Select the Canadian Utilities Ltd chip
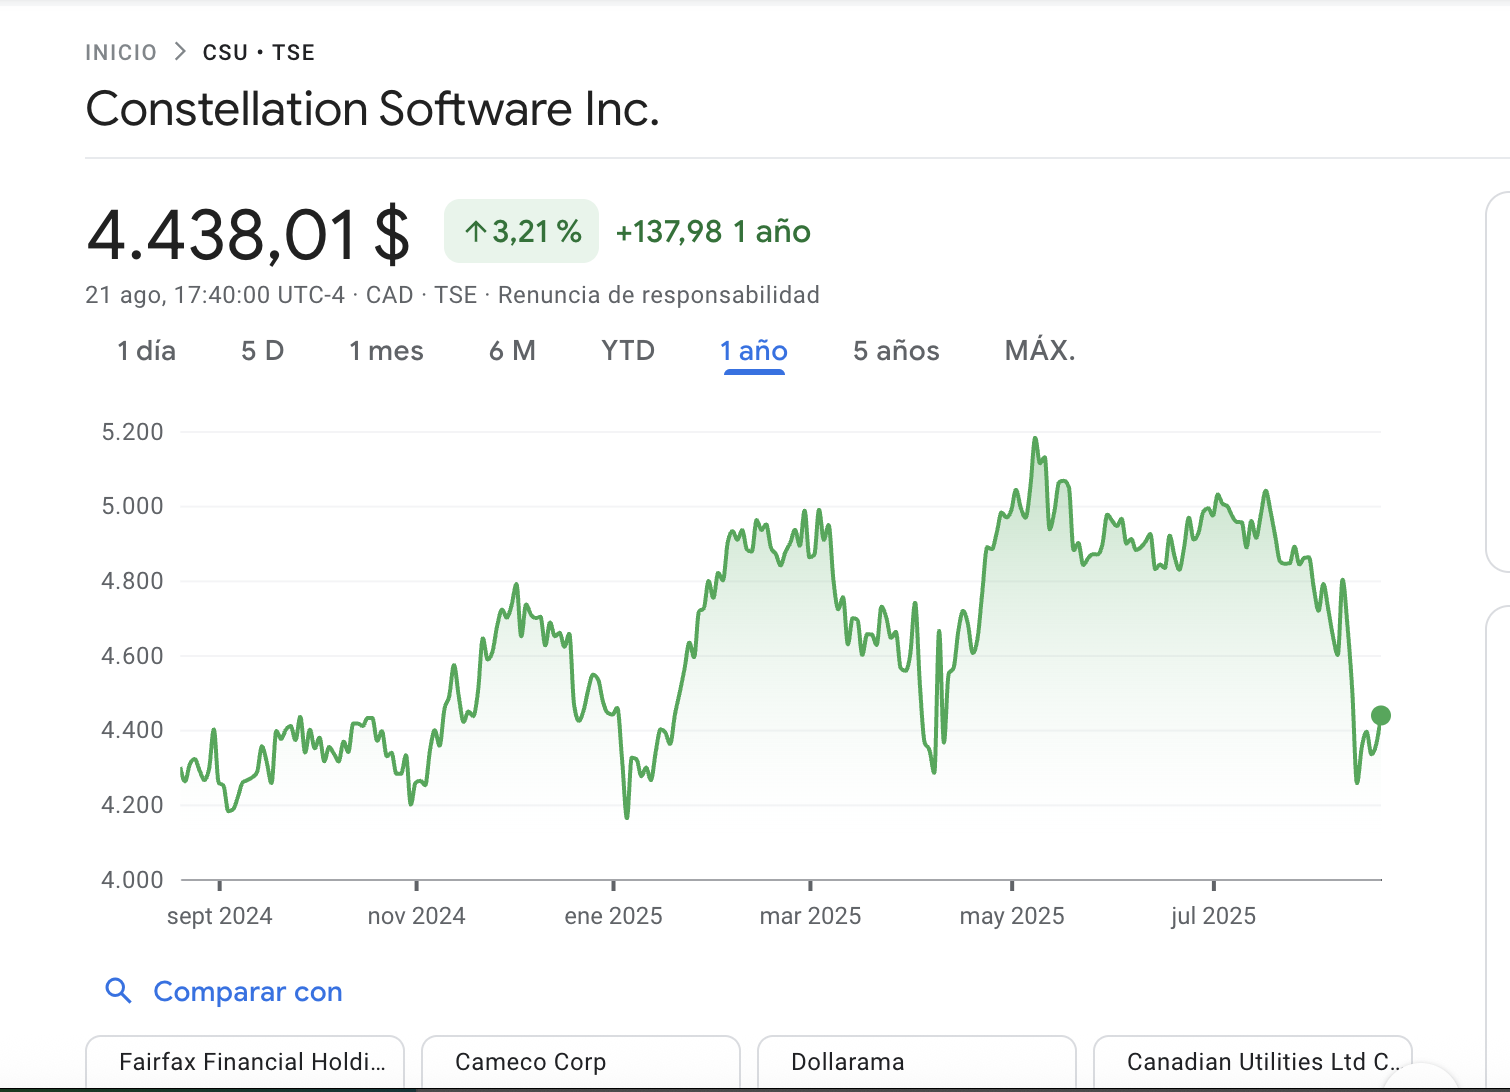This screenshot has height=1092, width=1510. (1252, 1062)
